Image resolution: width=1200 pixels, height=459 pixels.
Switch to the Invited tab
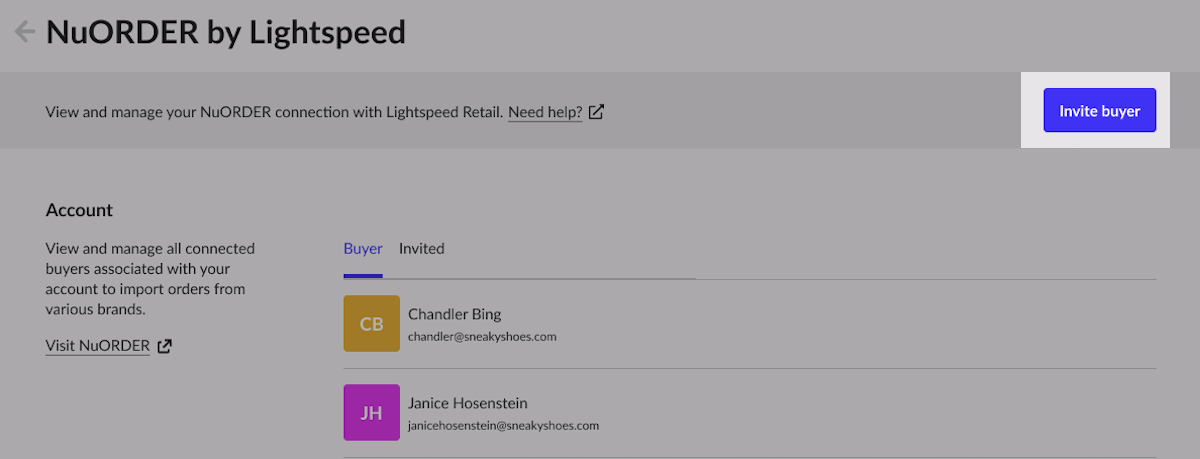click(421, 248)
